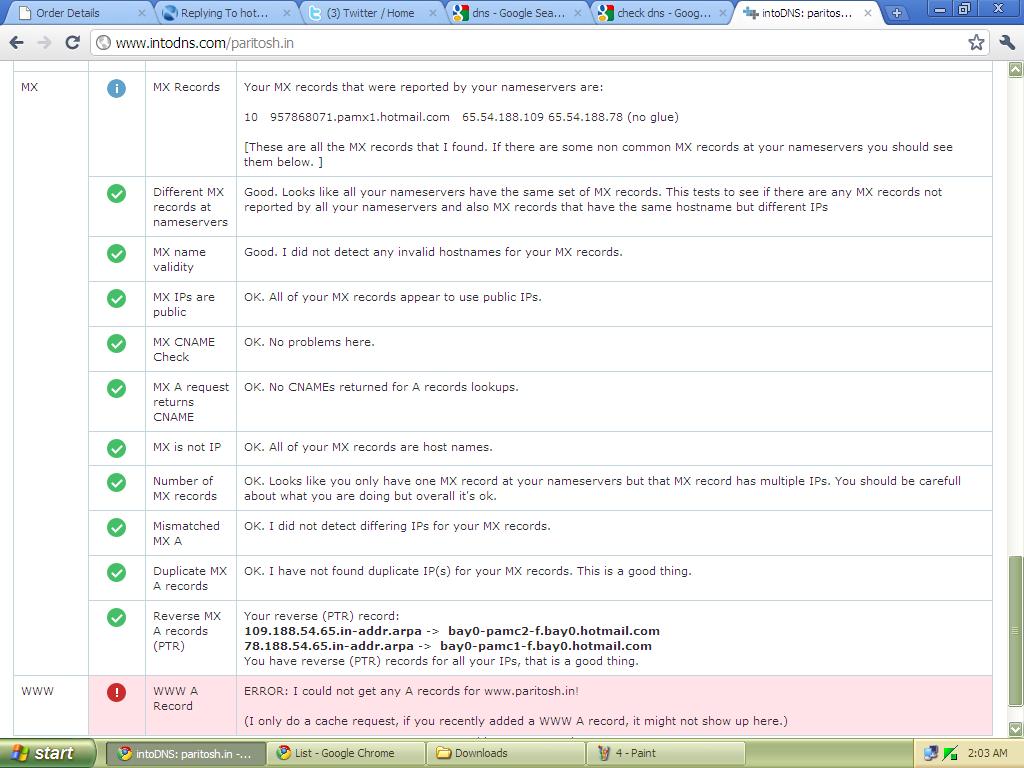This screenshot has height=768, width=1024.
Task: Click the forward navigation arrow
Action: coord(44,44)
